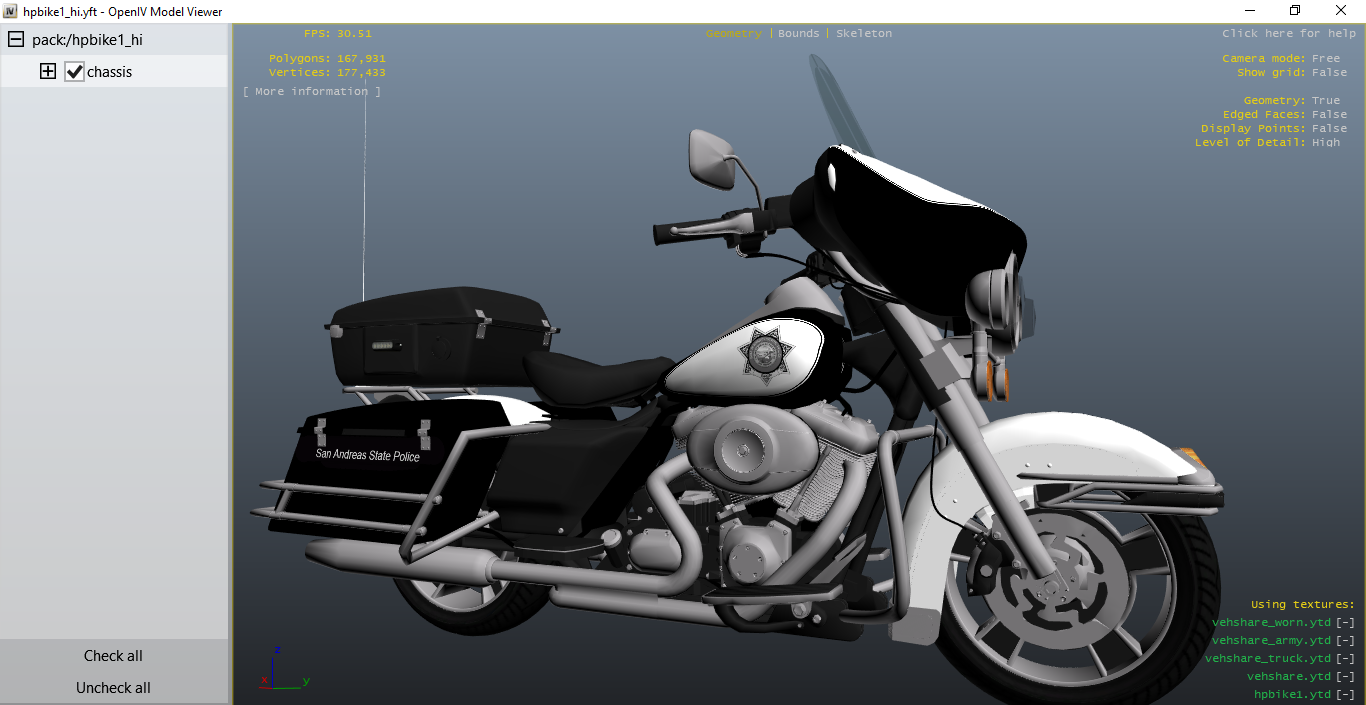This screenshot has width=1366, height=705.
Task: Restore down the Model Viewer window
Action: (x=1295, y=11)
